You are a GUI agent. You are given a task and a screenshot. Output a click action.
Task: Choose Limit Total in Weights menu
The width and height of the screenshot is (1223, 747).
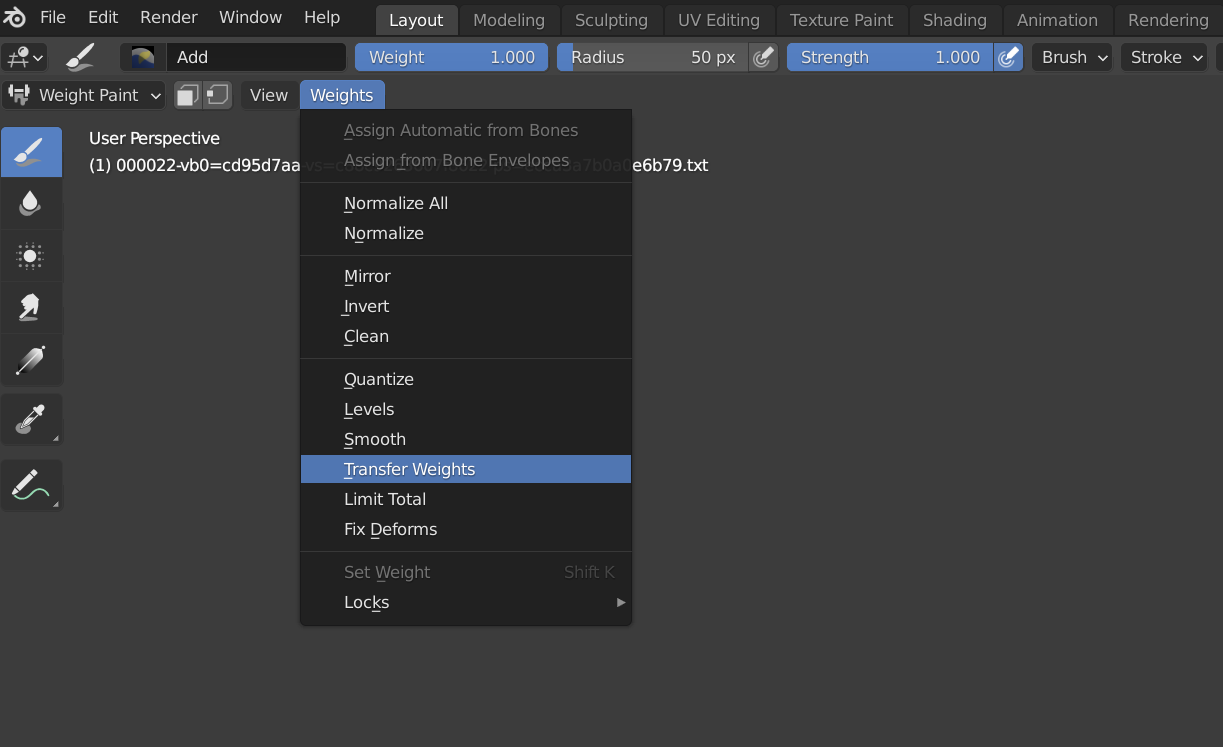coord(466,499)
